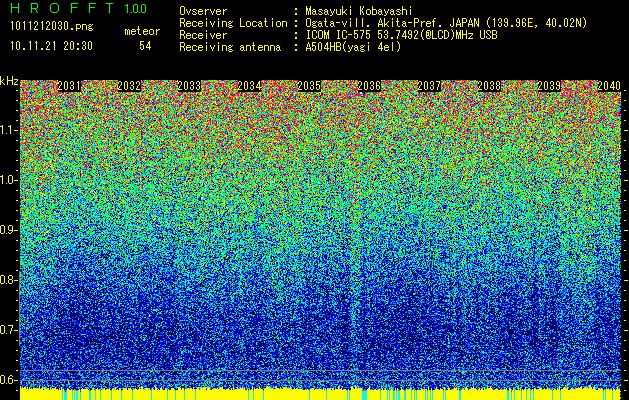Click the Receiving antenna field label
This screenshot has width=629, height=400.
[x=230, y=47]
